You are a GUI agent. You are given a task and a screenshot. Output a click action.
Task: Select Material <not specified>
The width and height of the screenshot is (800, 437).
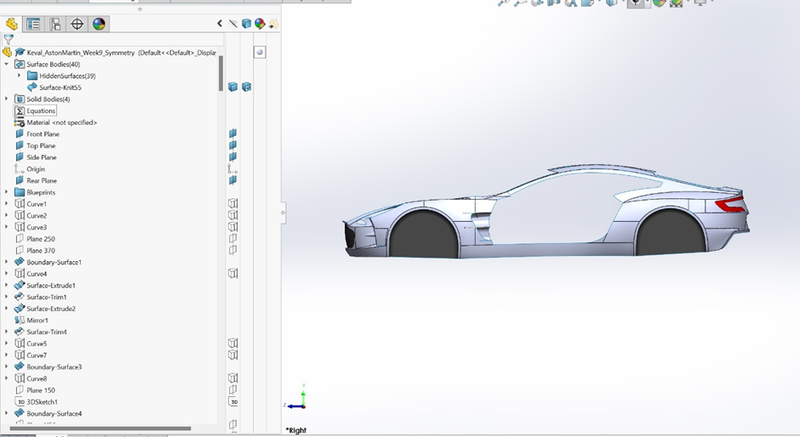62,122
